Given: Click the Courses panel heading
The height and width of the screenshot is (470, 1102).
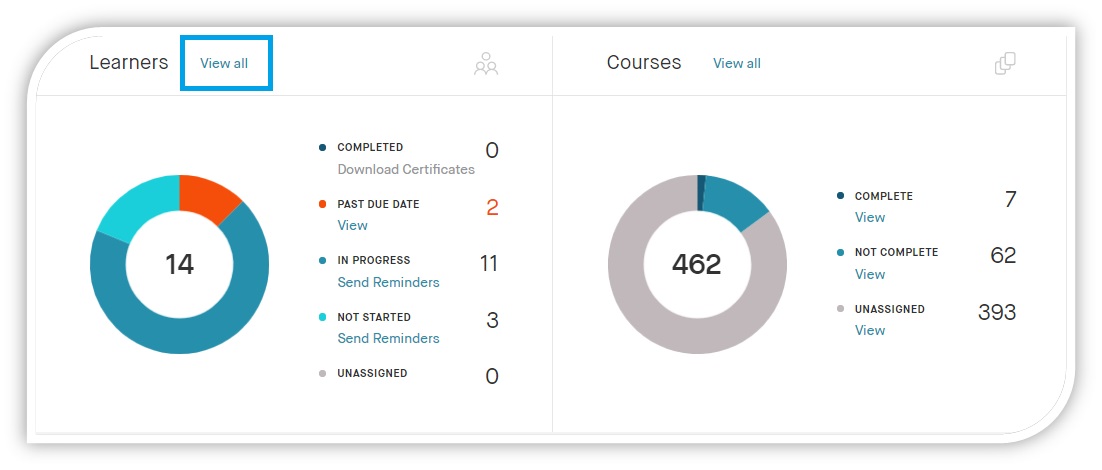Looking at the screenshot, I should 644,63.
